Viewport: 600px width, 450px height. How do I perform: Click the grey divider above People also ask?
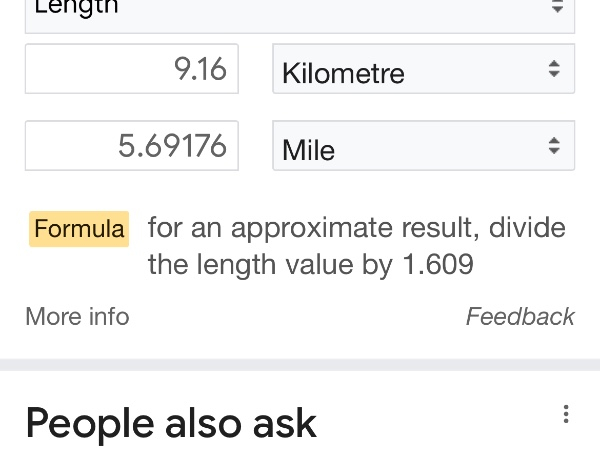300,364
